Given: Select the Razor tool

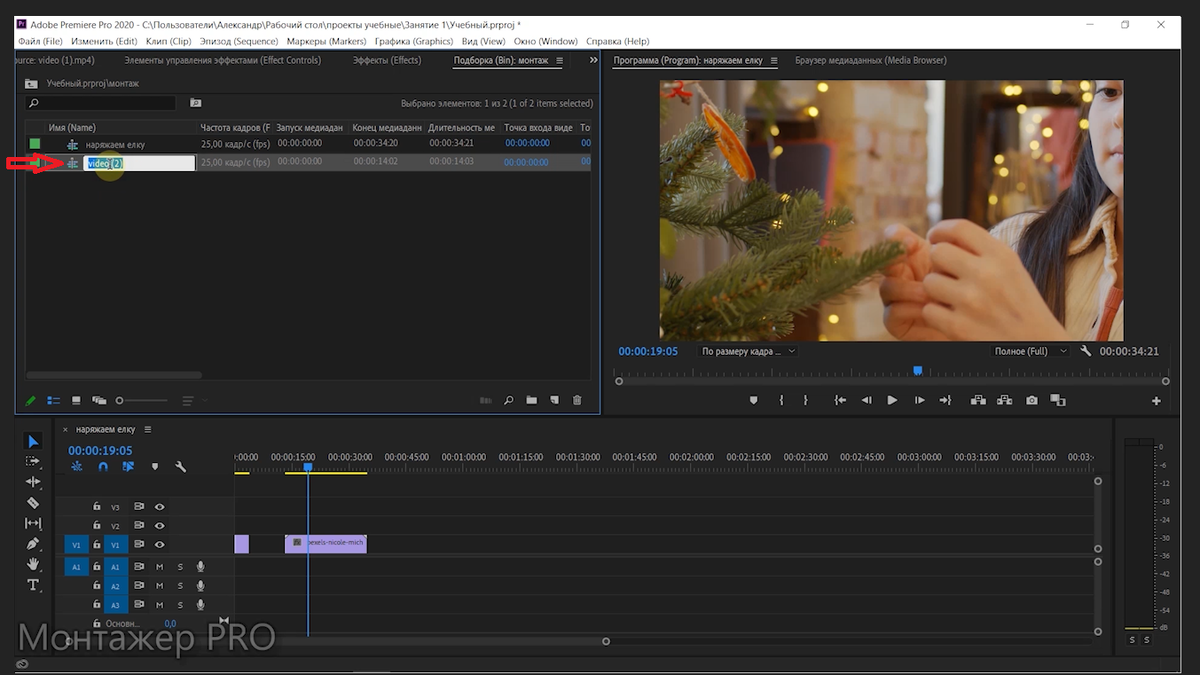Looking at the screenshot, I should click(33, 503).
